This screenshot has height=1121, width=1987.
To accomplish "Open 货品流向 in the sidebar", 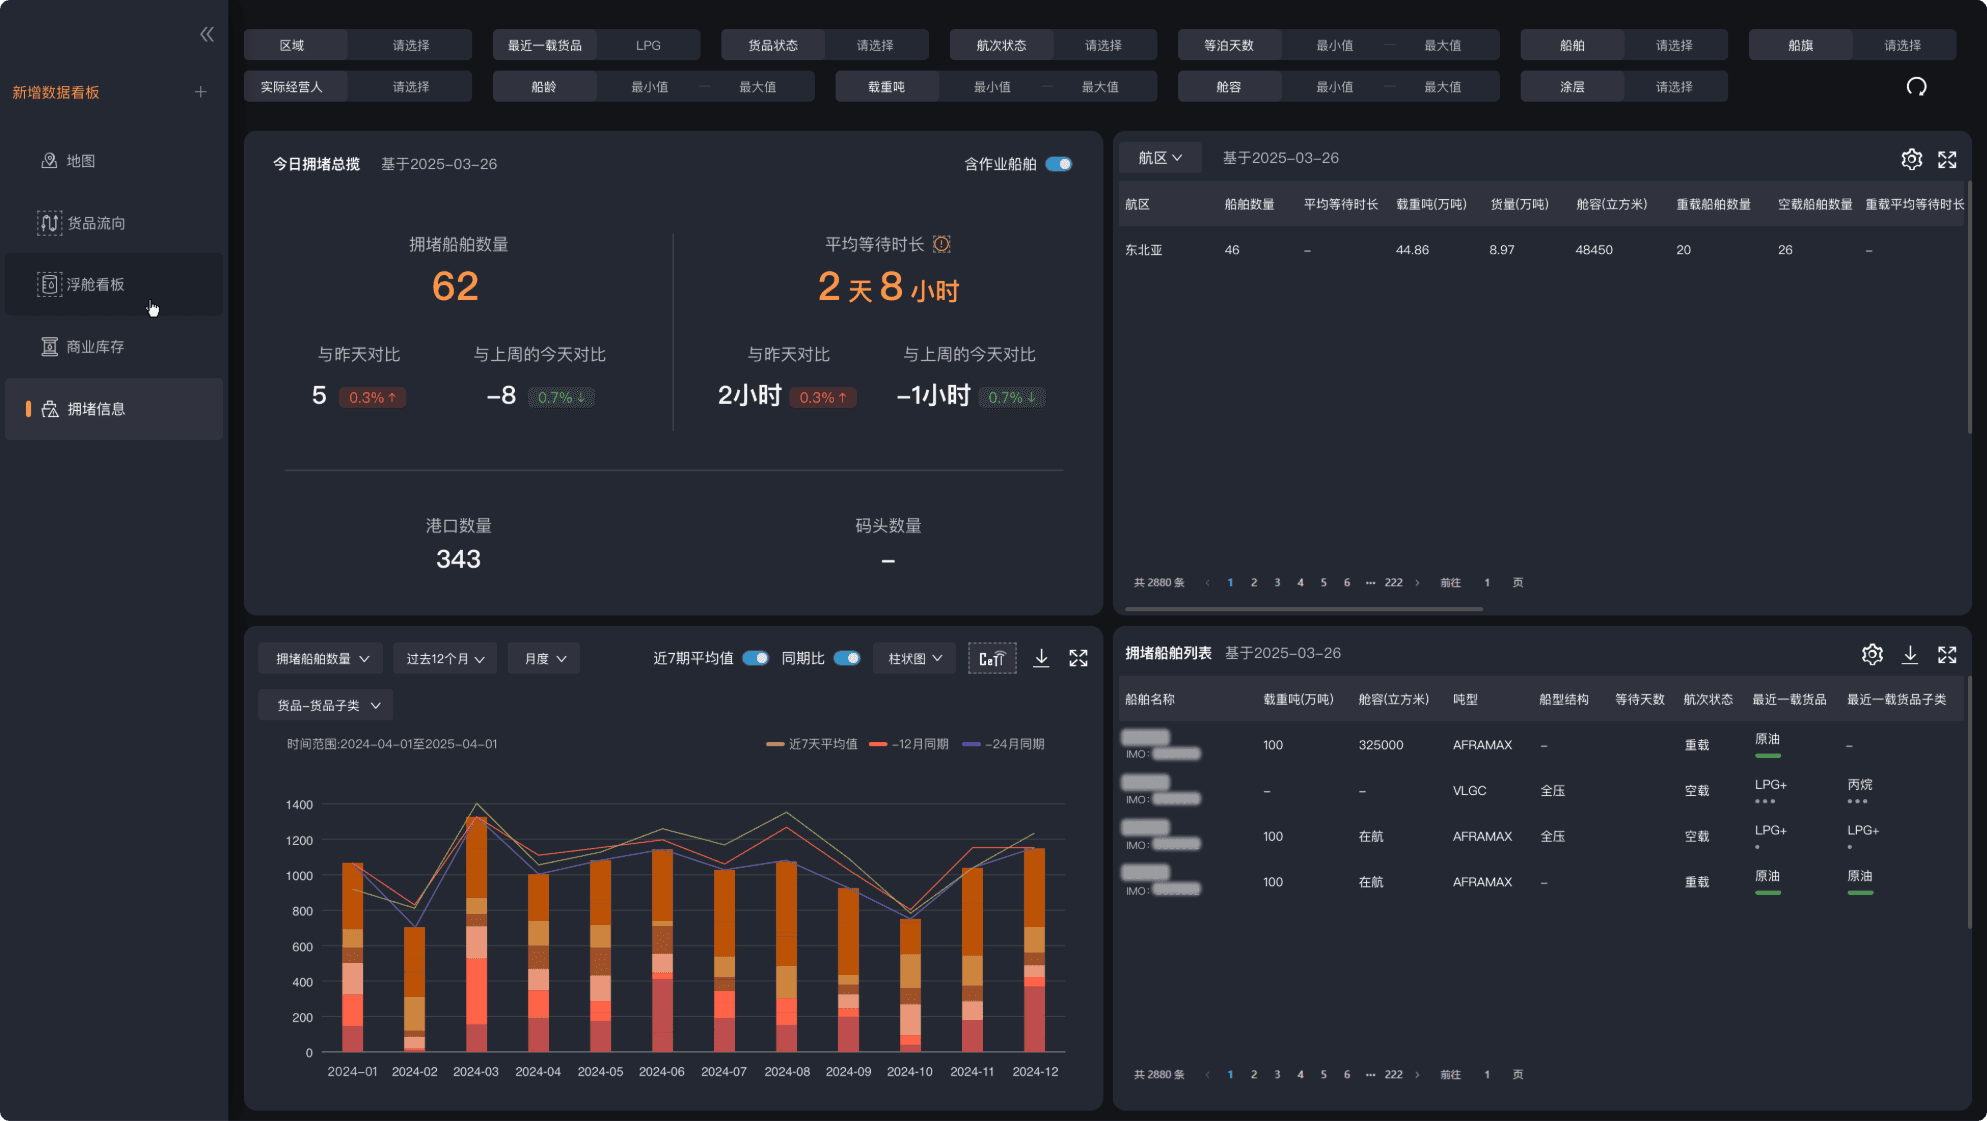I will pos(96,223).
